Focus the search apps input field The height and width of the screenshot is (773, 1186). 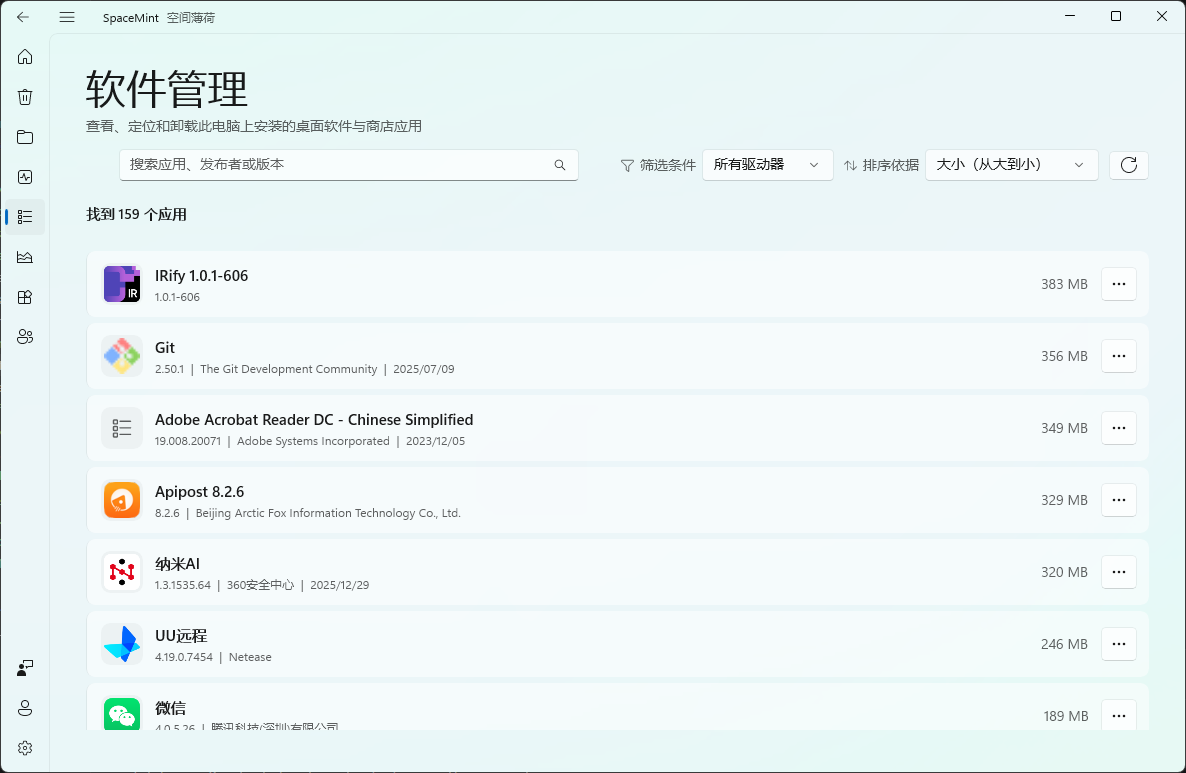pos(349,165)
